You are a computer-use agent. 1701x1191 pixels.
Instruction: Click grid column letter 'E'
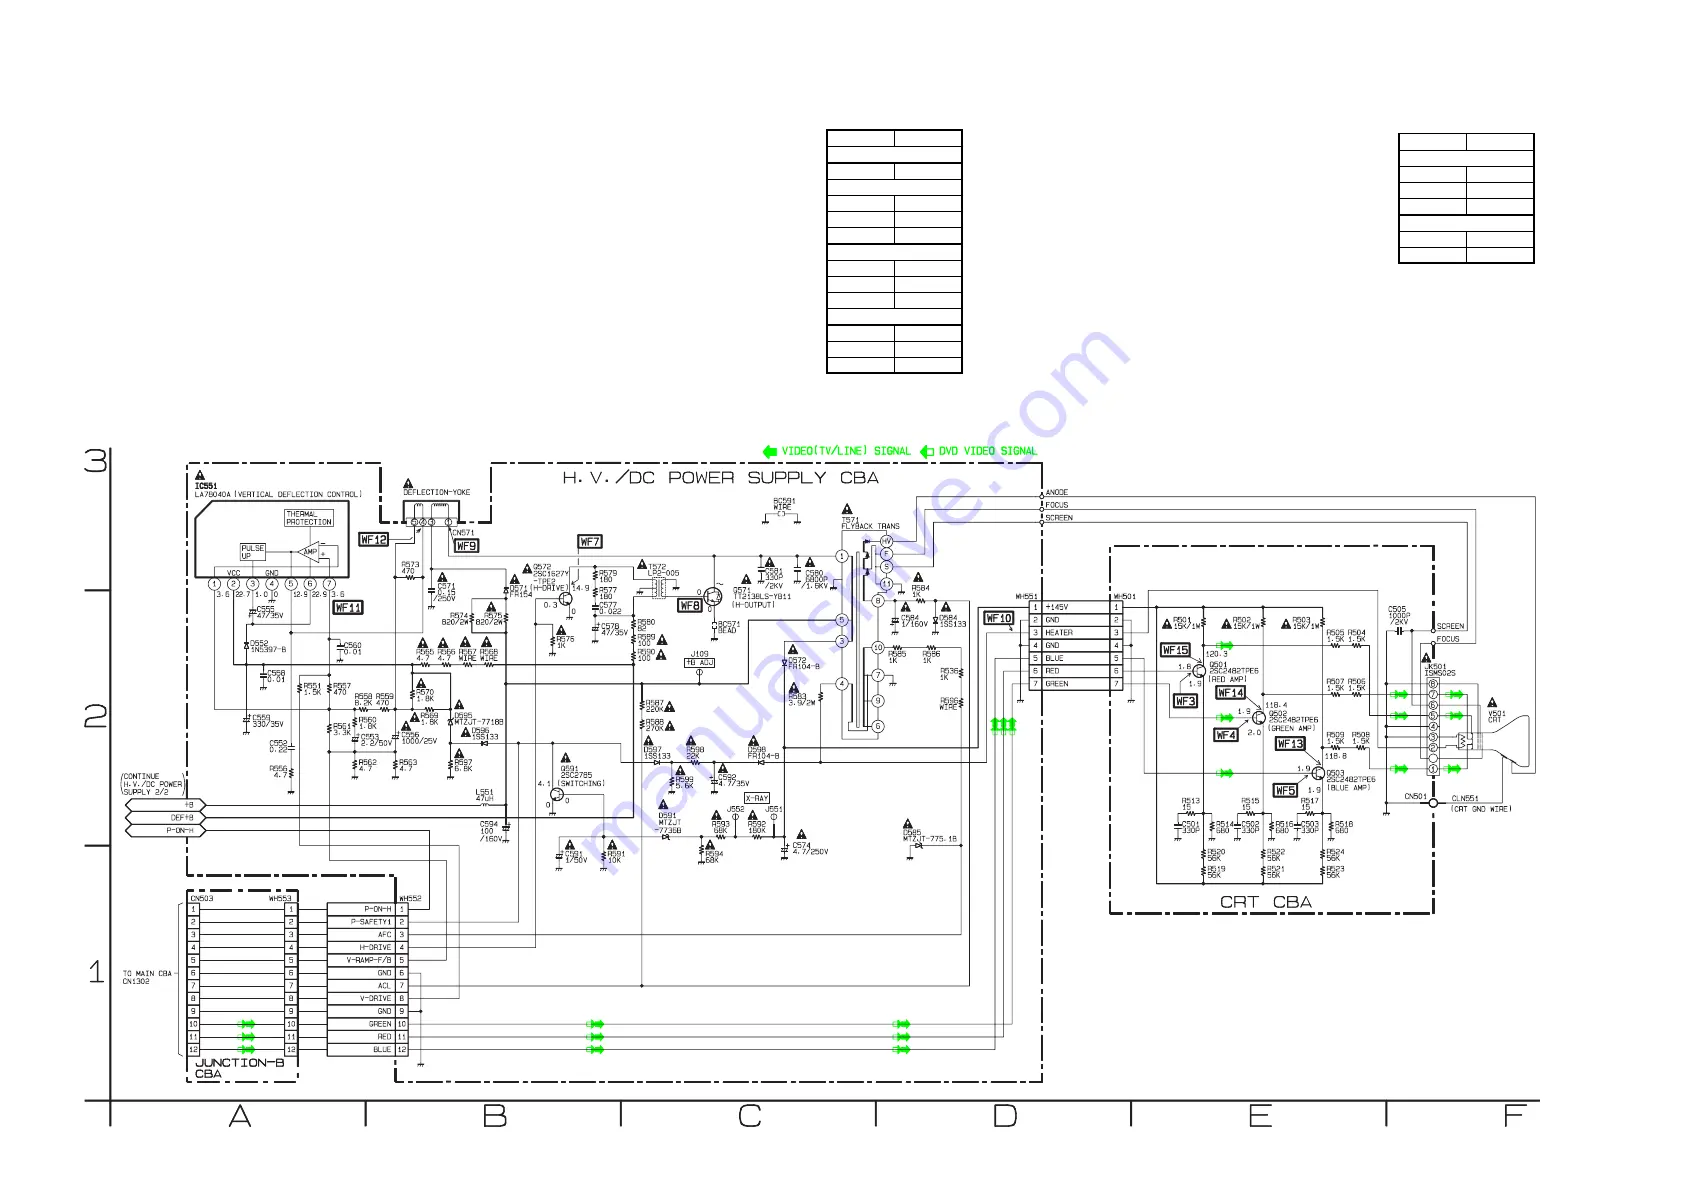[x=1260, y=1116]
